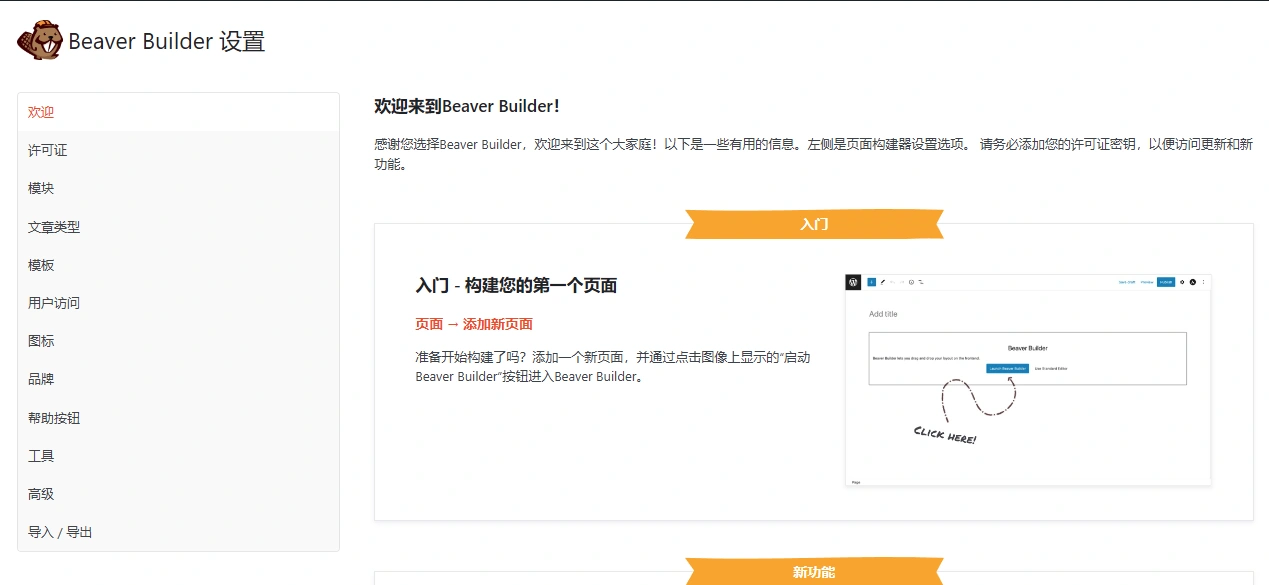Select the 图标 settings section
1269x585 pixels.
click(x=40, y=341)
